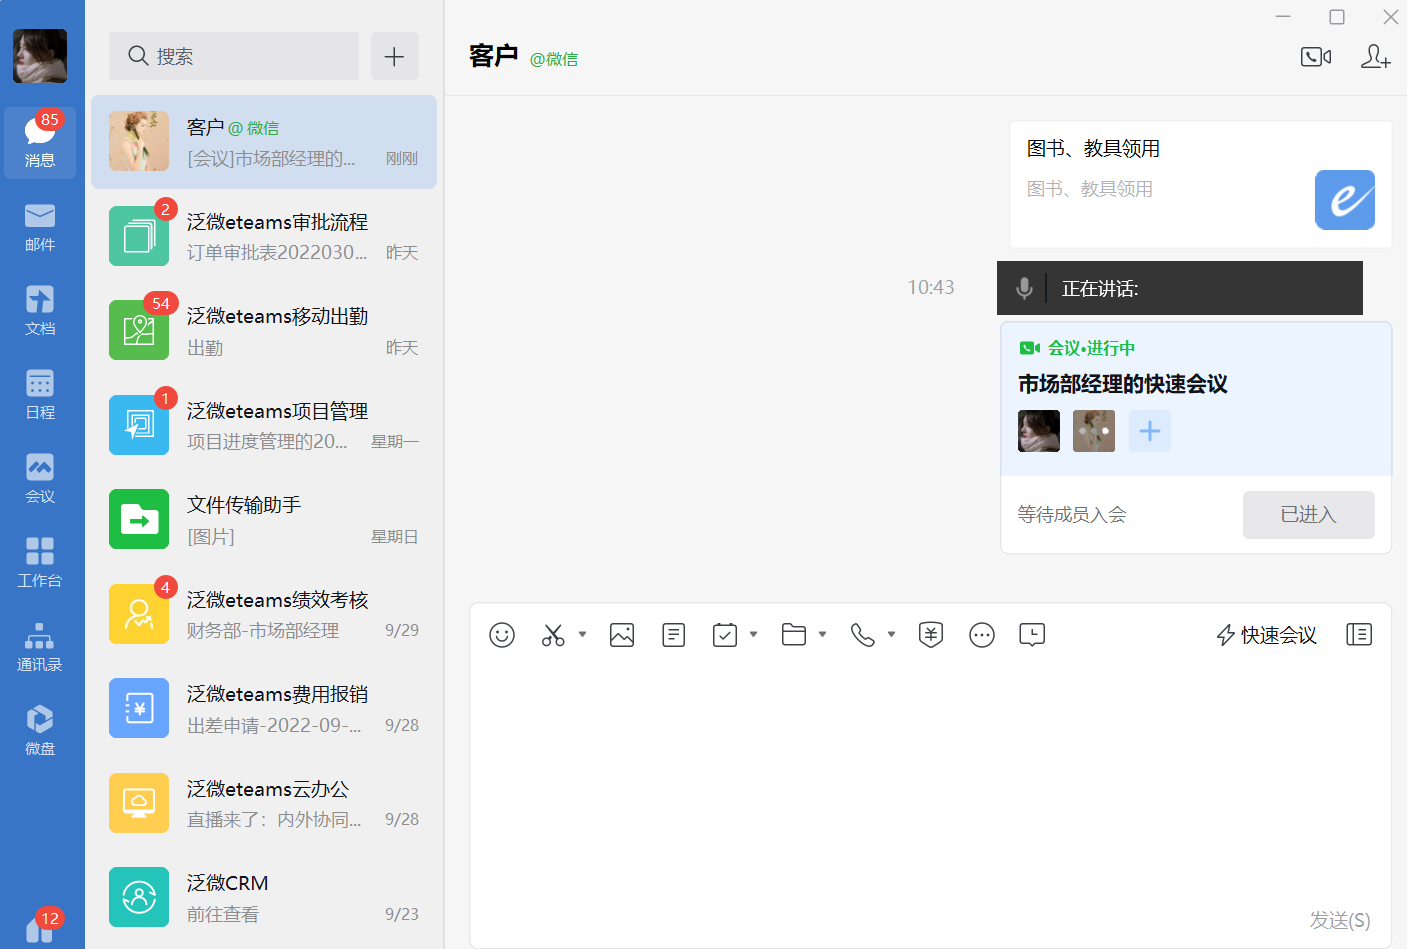Screen dimensions: 1407x949
Task: Open the 消息 messages sidebar tab
Action: (x=40, y=142)
